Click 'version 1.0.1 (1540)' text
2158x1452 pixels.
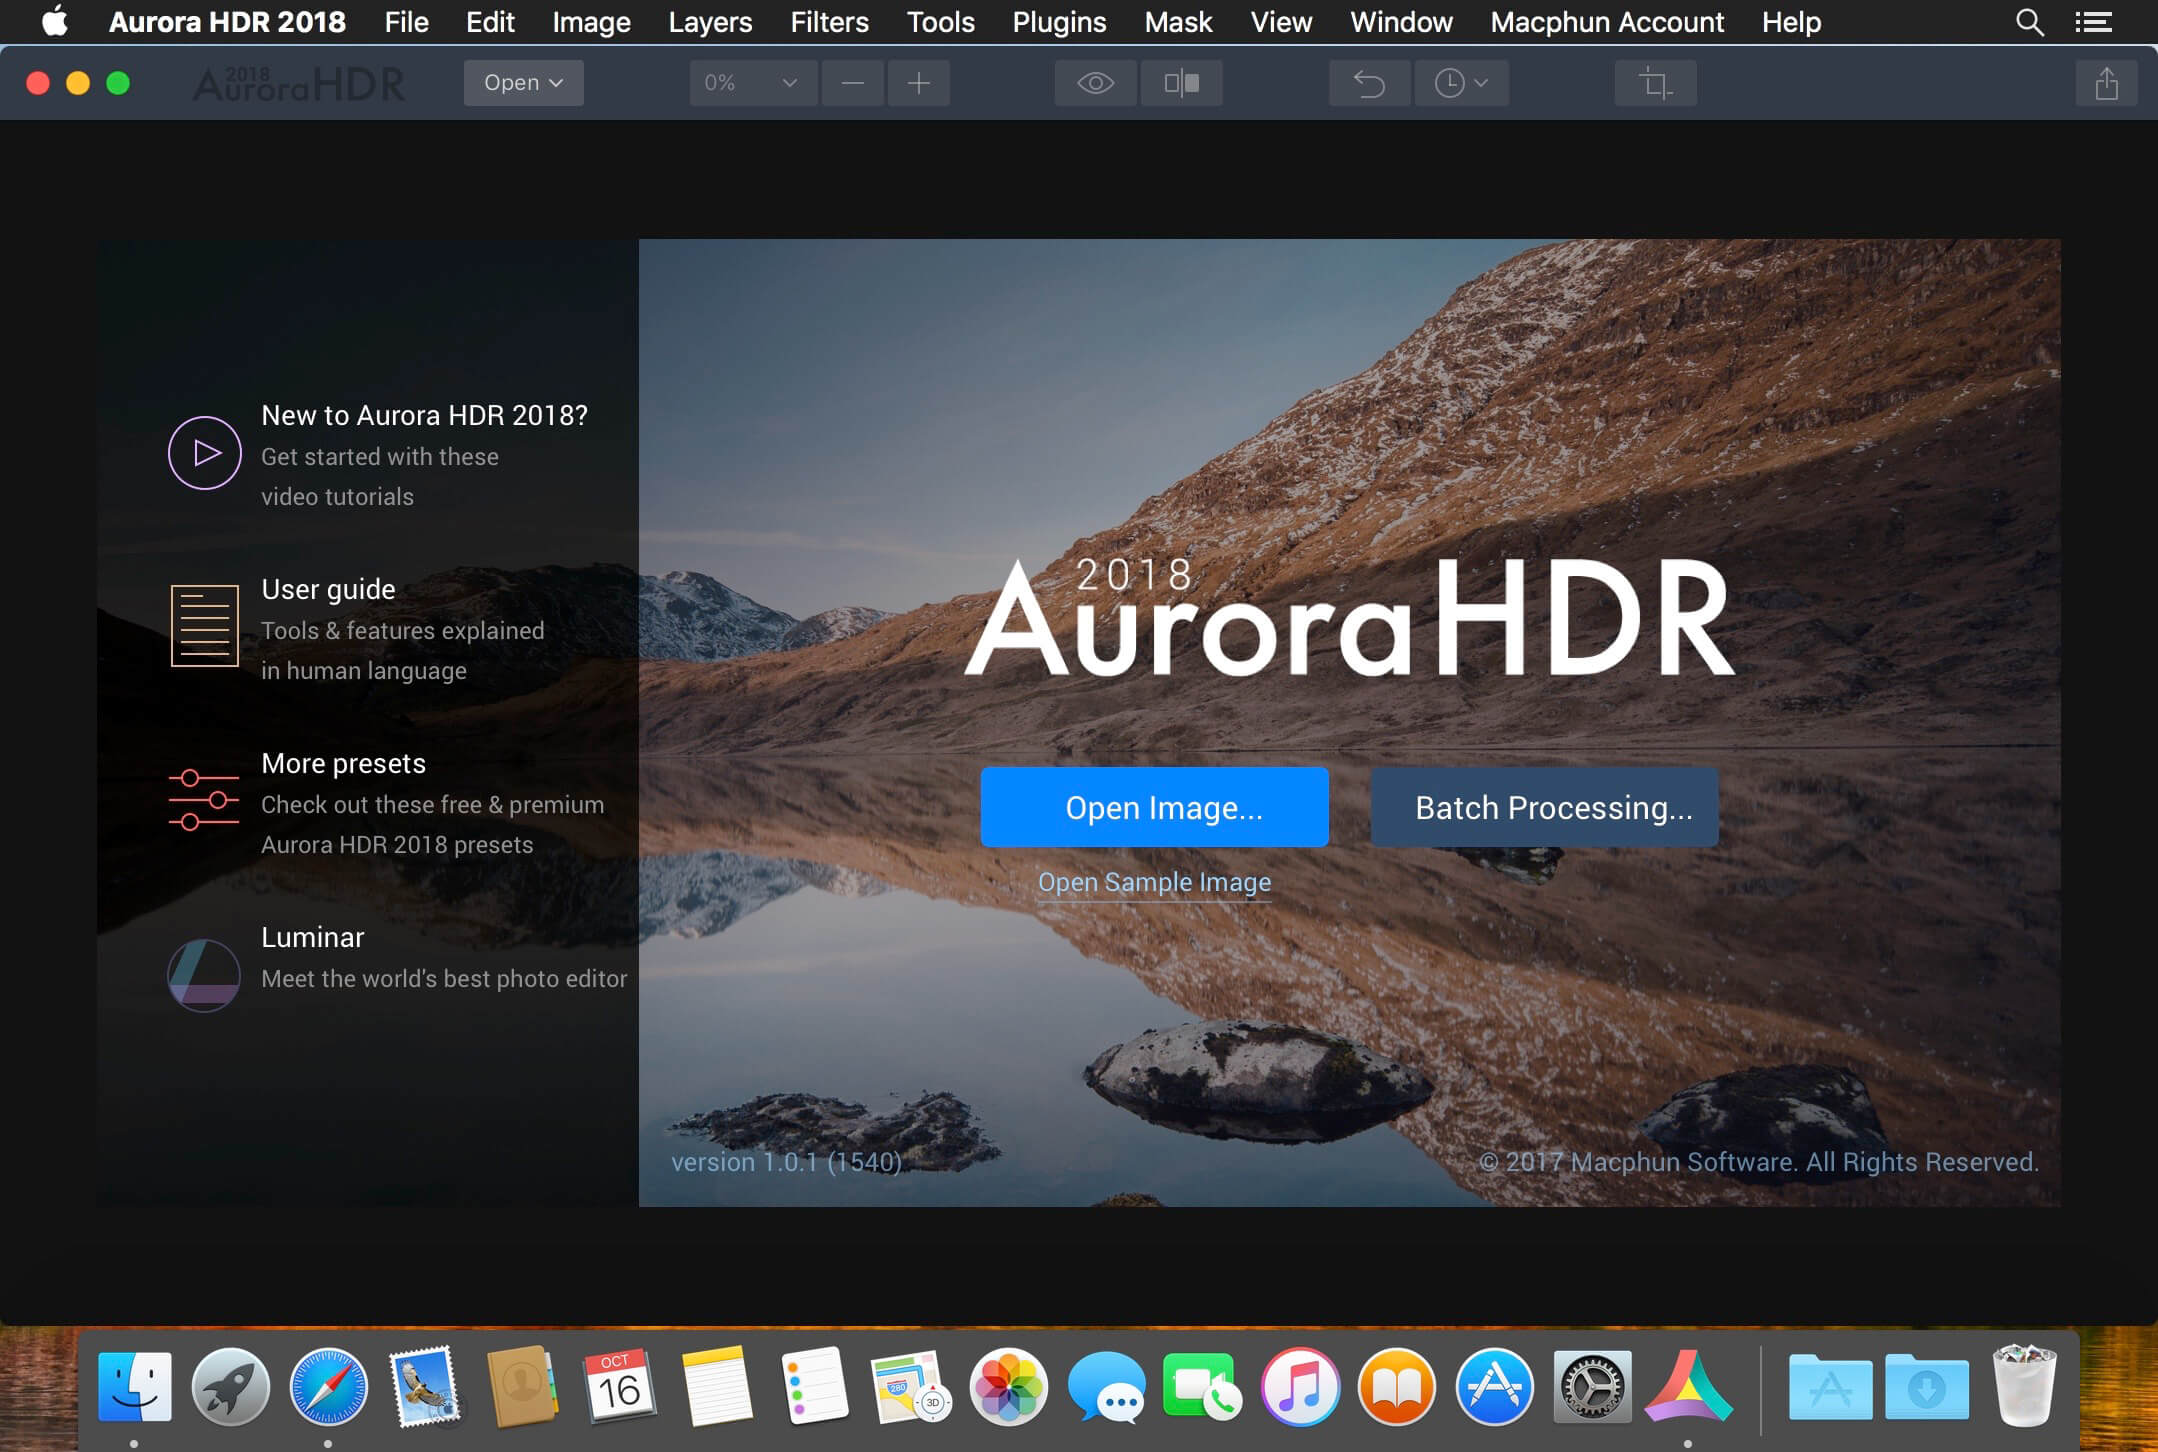pyautogui.click(x=786, y=1162)
